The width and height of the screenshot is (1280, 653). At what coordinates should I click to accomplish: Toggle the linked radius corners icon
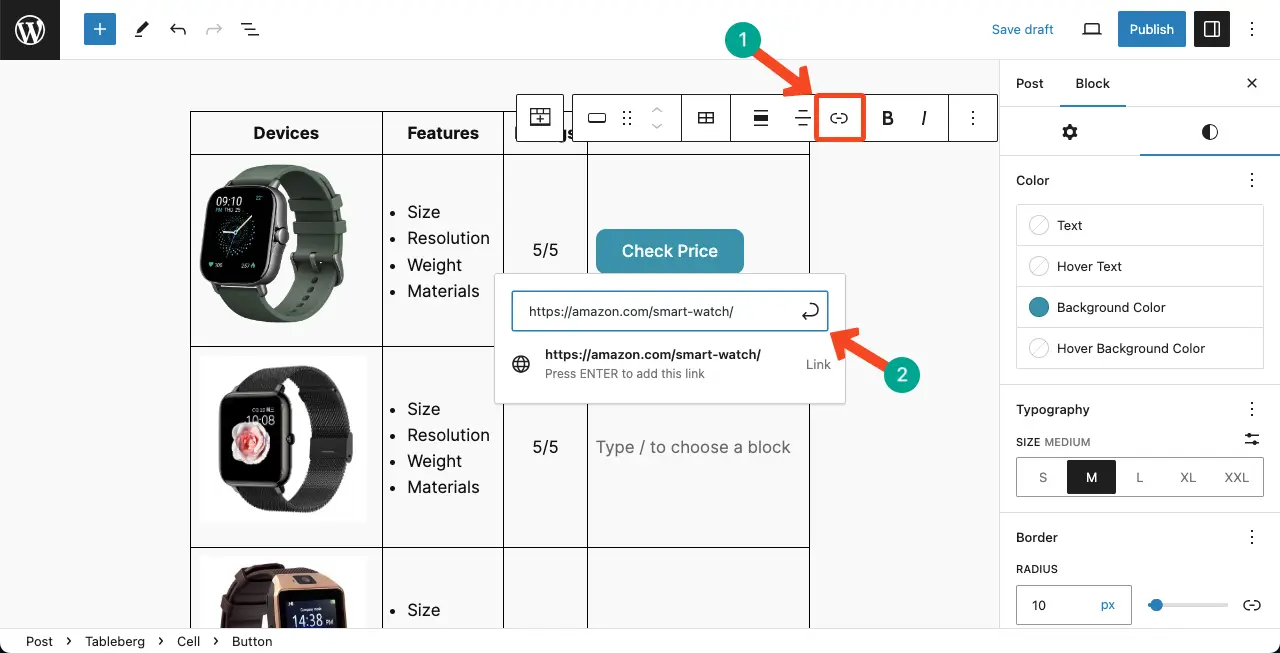pos(1252,605)
